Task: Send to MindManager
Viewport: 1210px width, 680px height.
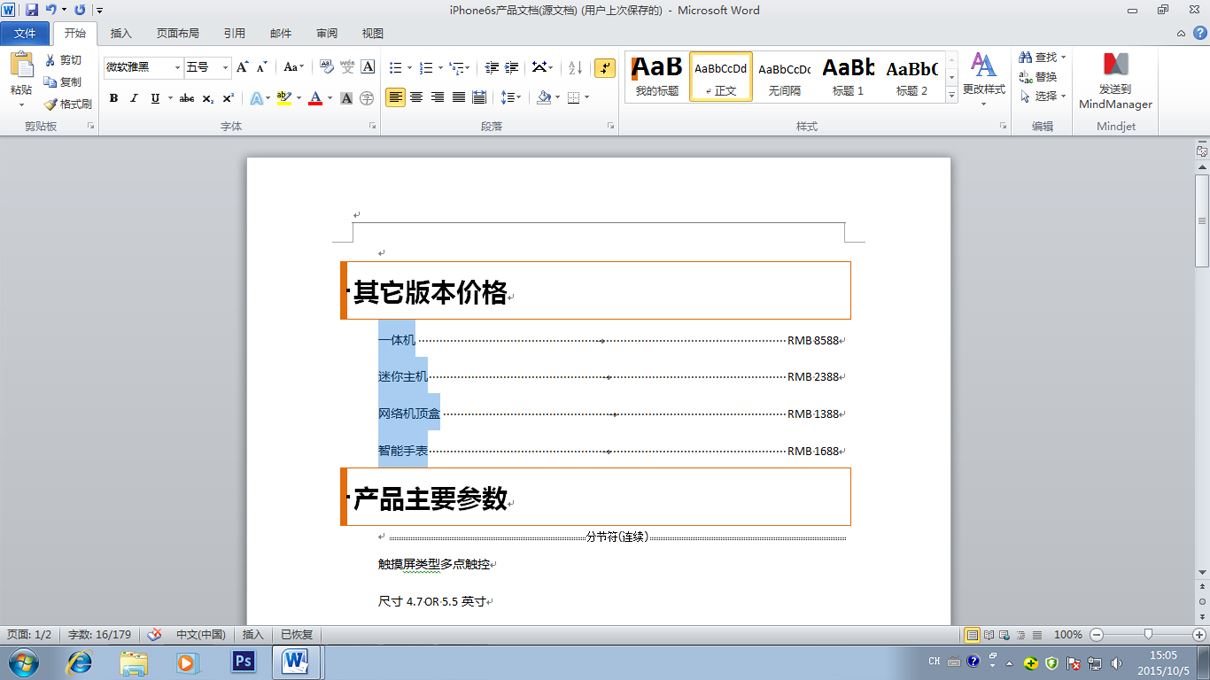Action: tap(1116, 80)
